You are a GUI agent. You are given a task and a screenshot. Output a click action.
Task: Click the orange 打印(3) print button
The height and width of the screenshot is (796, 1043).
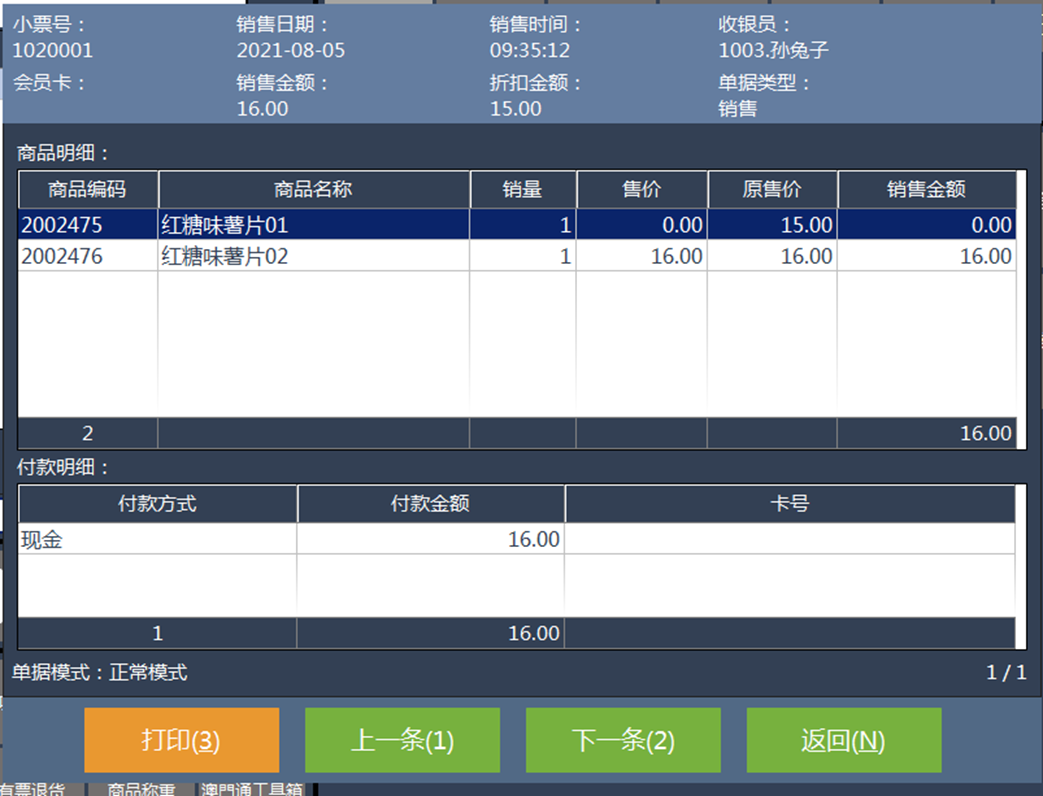(x=181, y=740)
